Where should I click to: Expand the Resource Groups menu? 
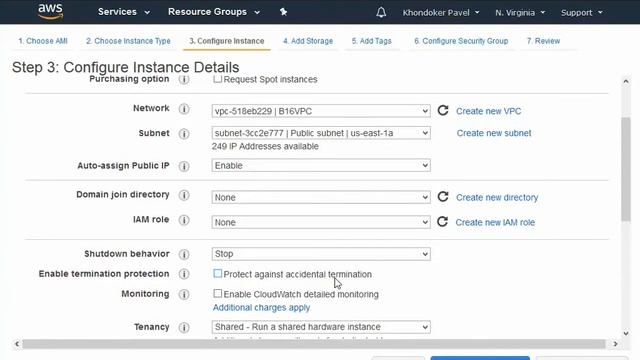[x=214, y=12]
